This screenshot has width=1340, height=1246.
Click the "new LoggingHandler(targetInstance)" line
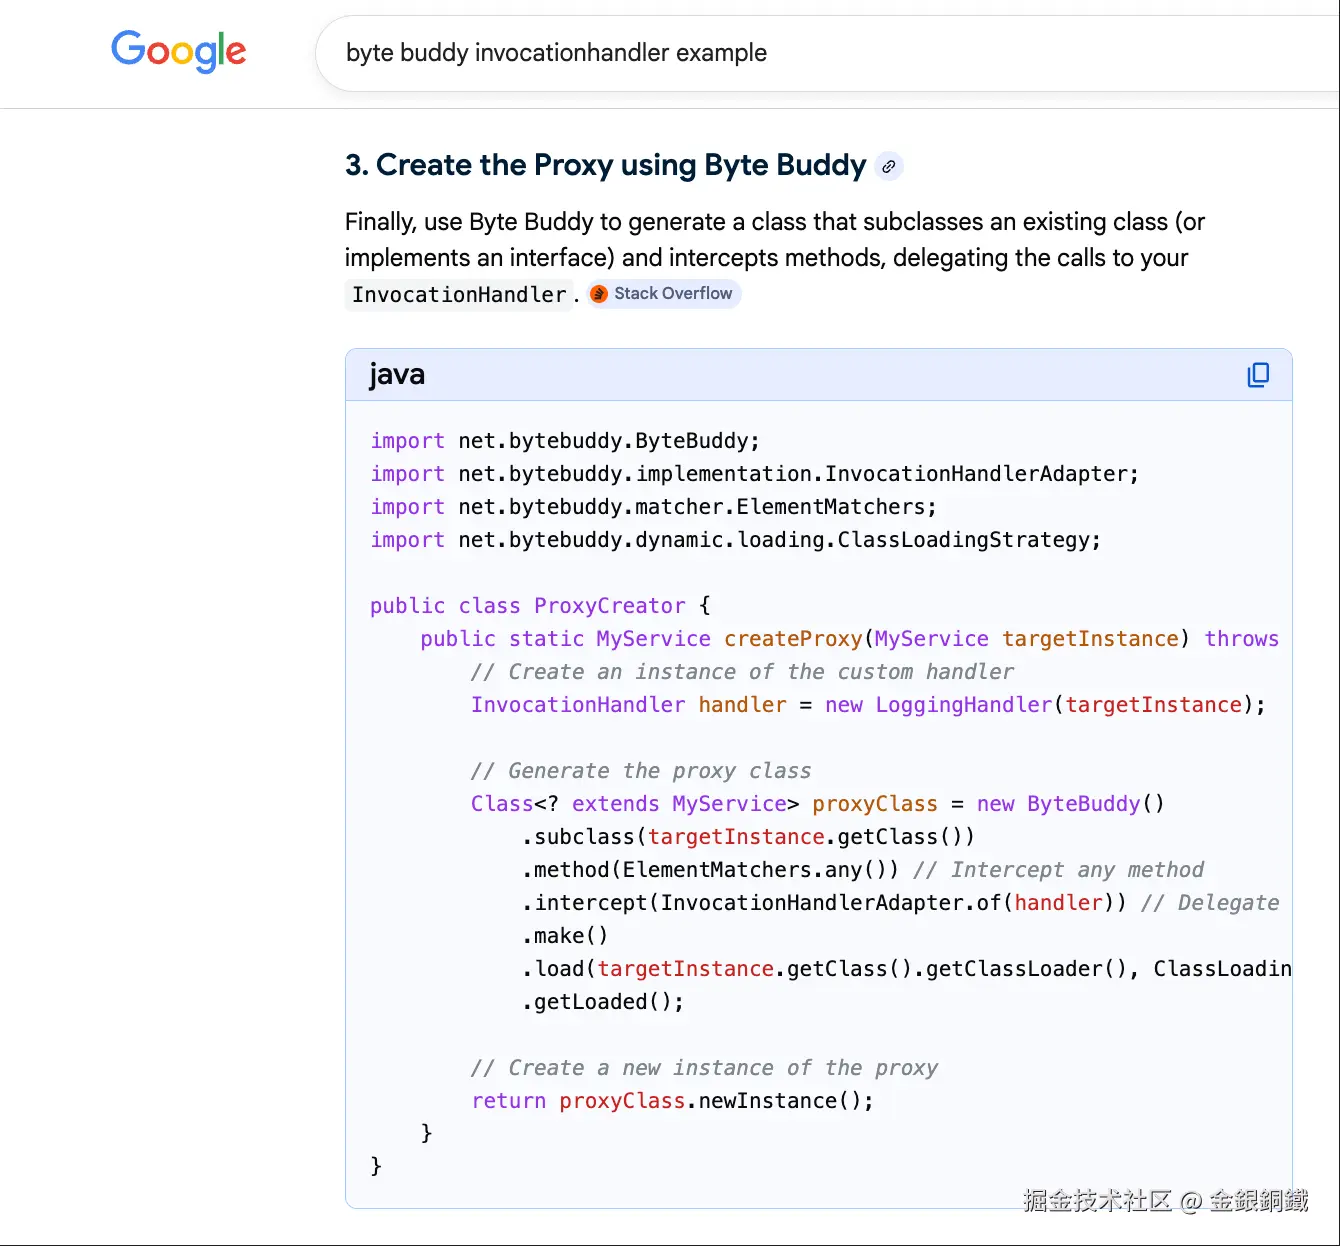868,705
